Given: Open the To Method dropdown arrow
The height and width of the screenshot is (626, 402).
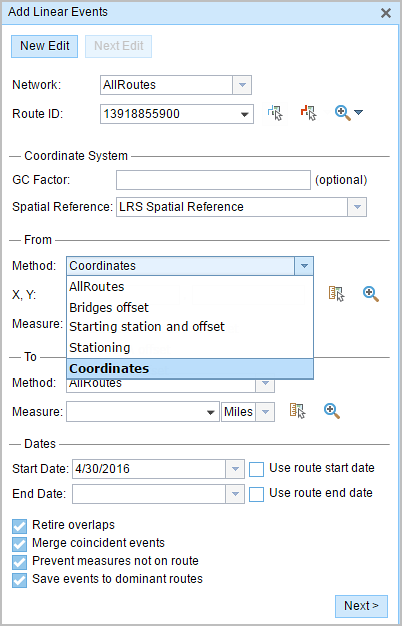Looking at the screenshot, I should (265, 386).
